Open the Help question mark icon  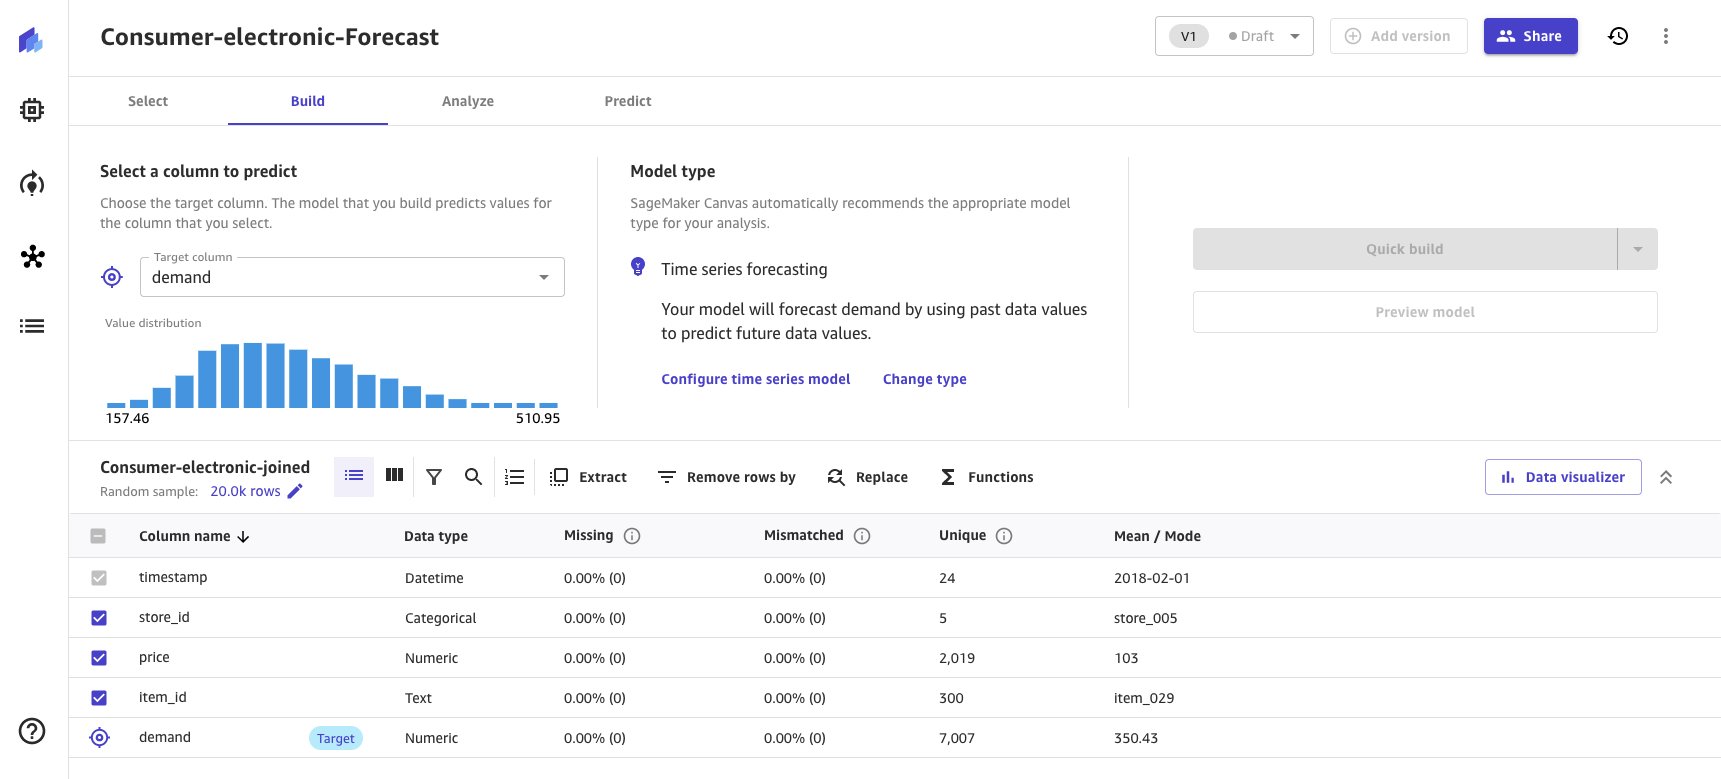32,731
